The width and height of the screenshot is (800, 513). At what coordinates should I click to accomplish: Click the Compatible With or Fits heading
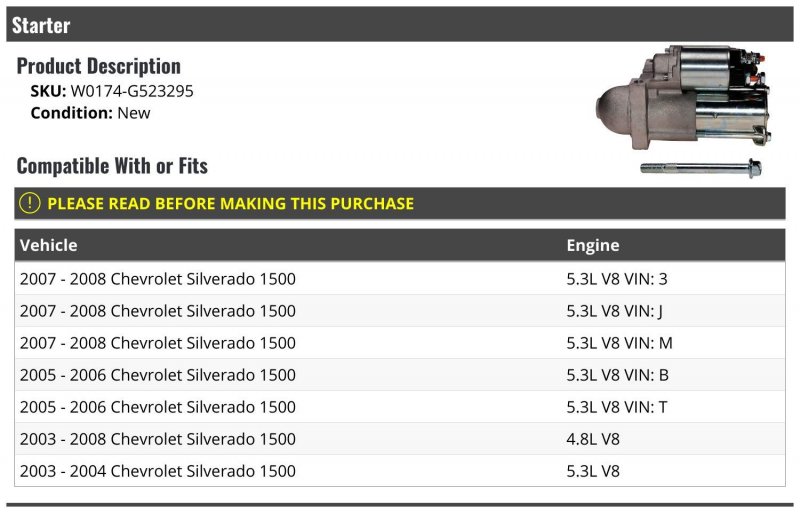[x=112, y=166]
